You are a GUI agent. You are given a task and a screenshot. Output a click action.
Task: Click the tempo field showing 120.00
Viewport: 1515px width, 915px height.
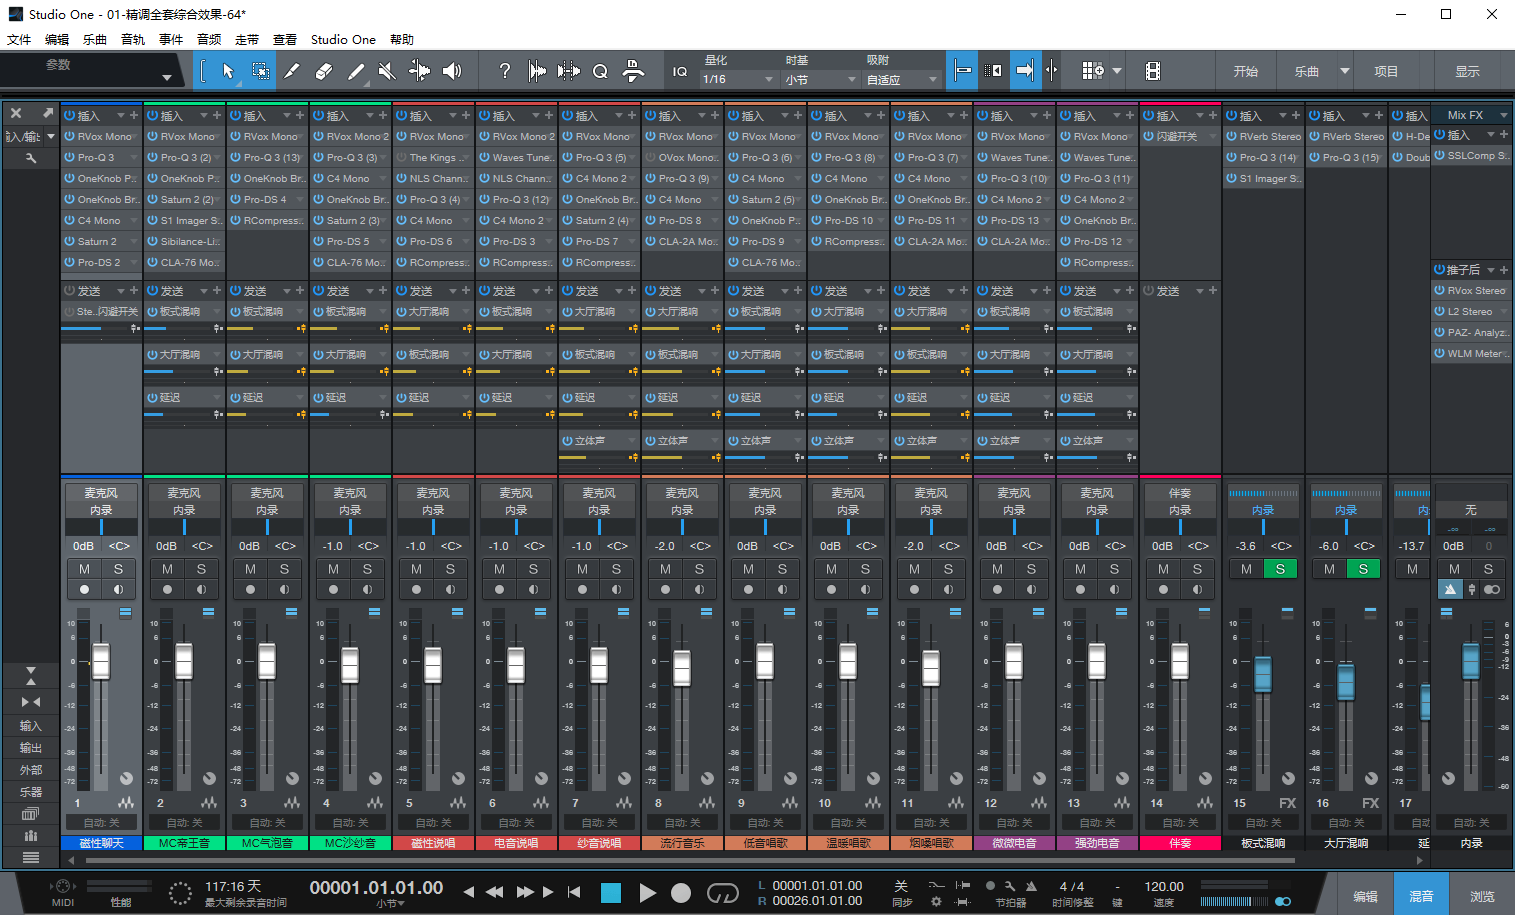pos(1163,887)
